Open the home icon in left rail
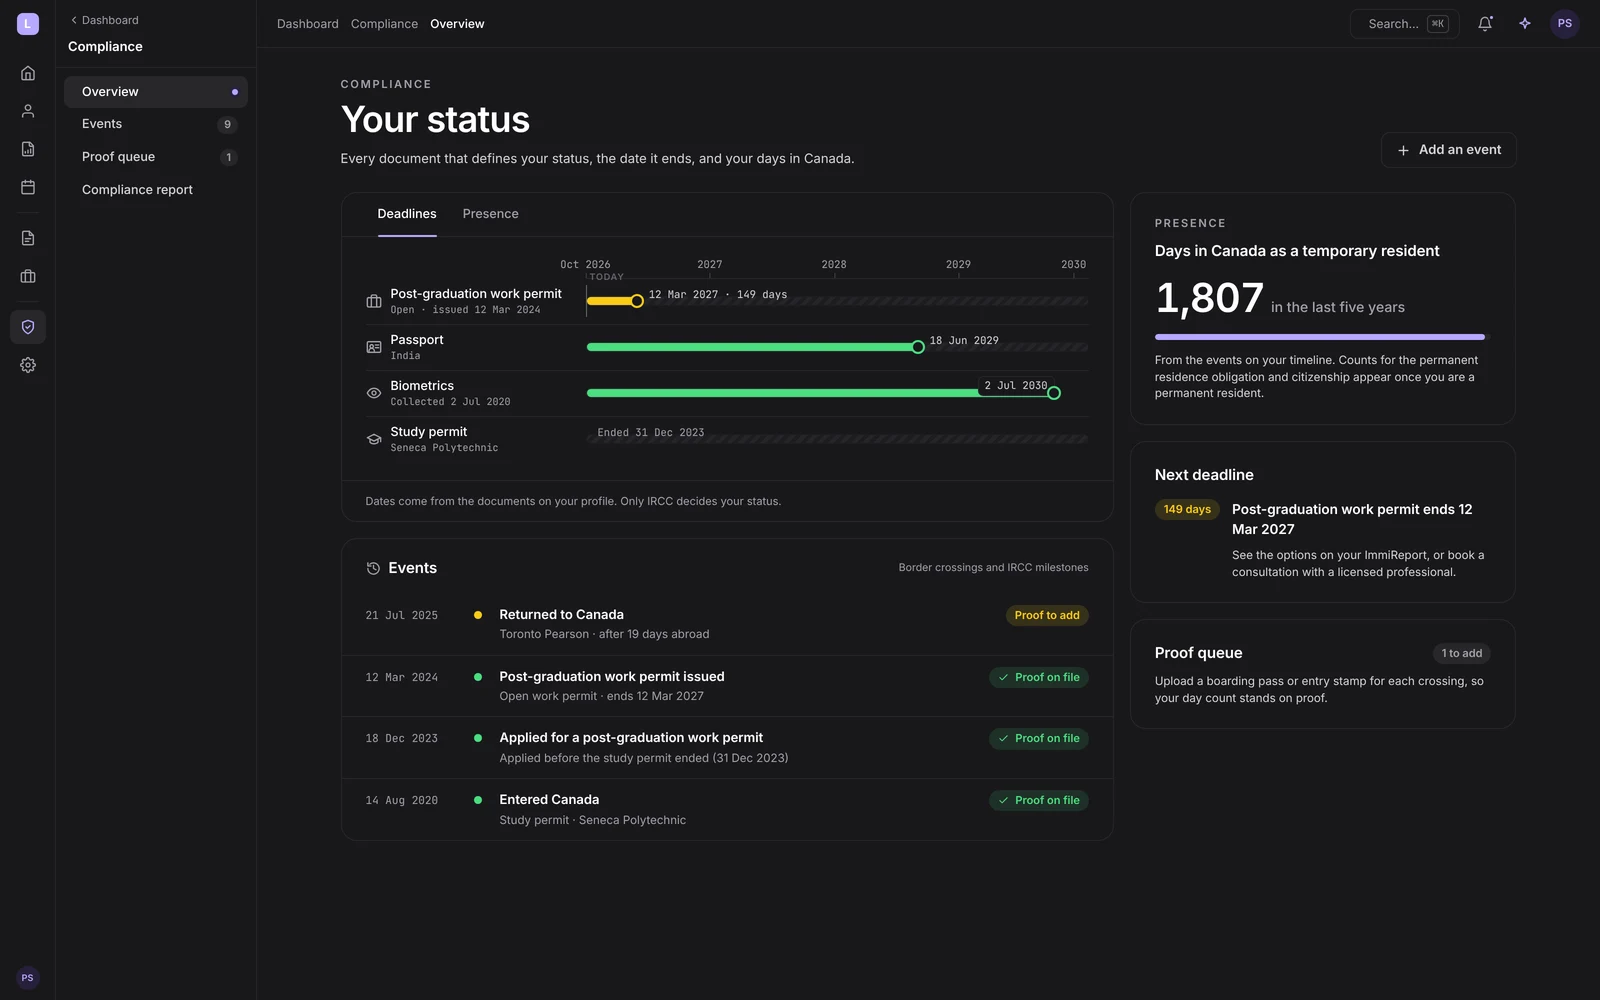1600x1000 pixels. tap(28, 73)
